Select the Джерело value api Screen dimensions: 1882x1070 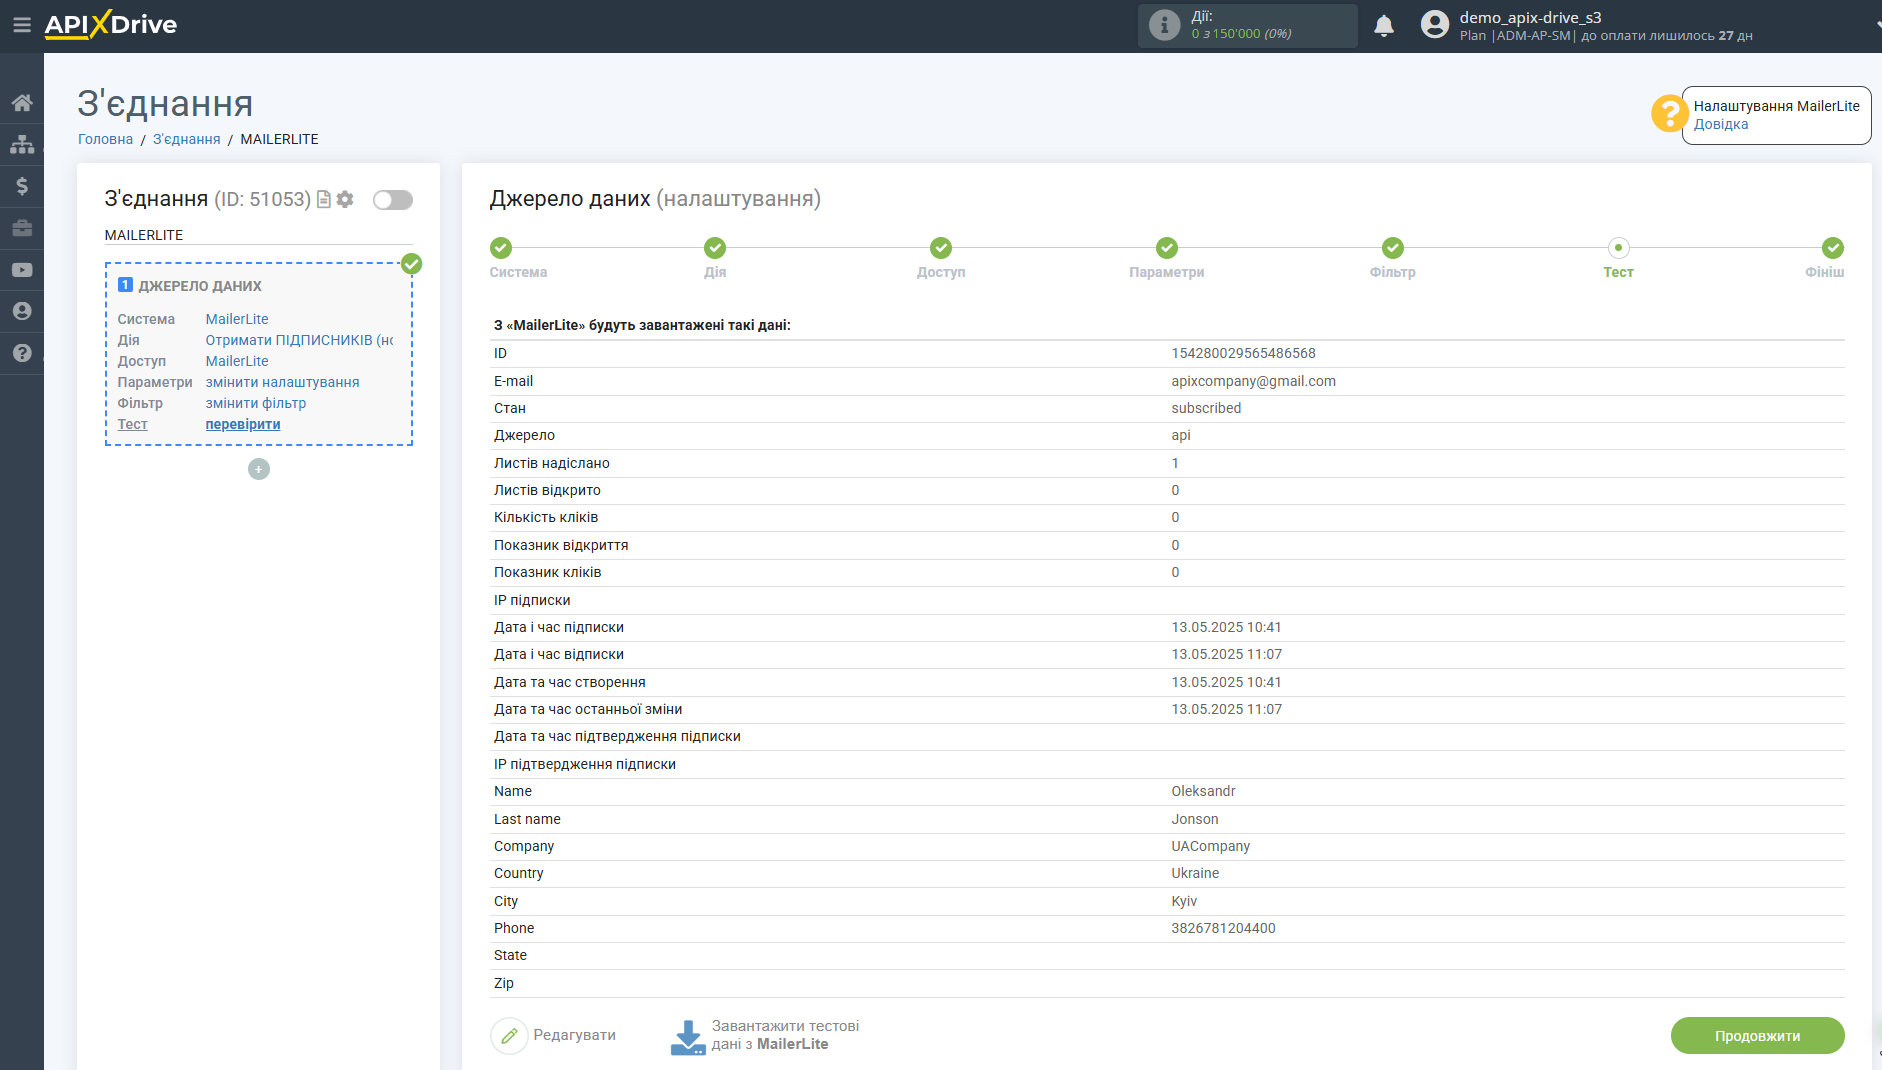click(1181, 435)
